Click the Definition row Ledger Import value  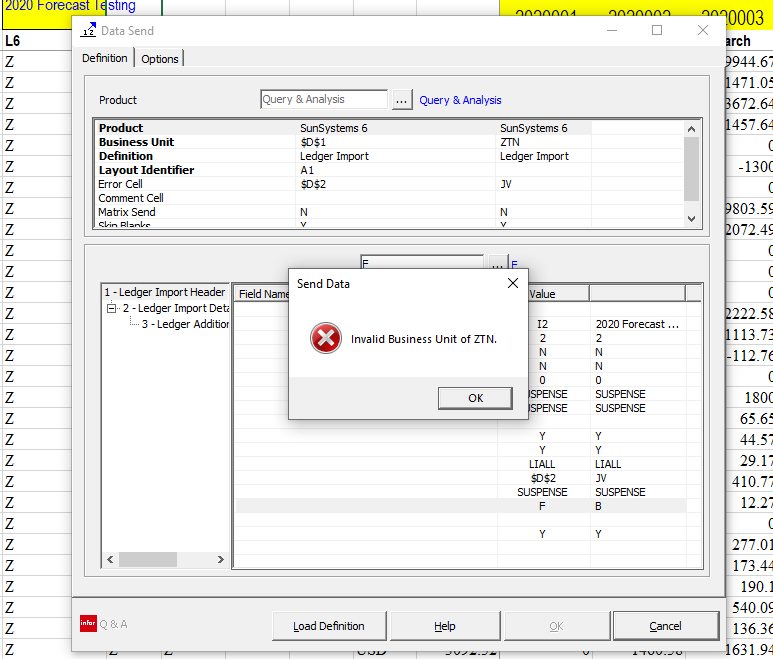coord(334,156)
